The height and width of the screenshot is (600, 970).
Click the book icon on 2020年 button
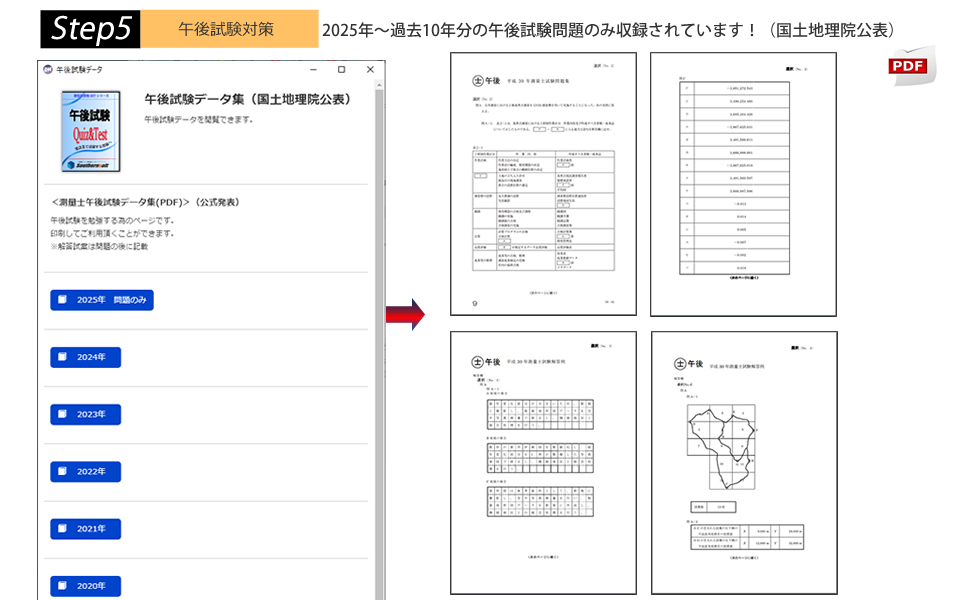pyautogui.click(x=62, y=586)
